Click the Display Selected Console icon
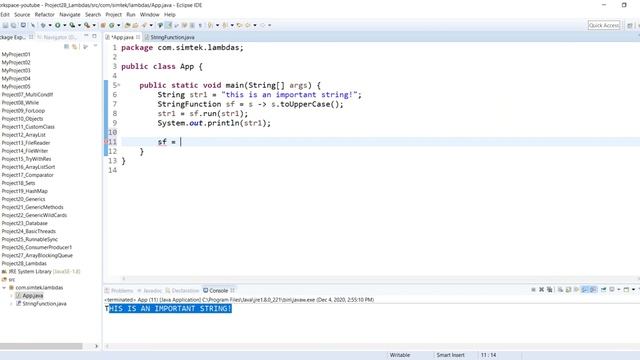 [x=612, y=290]
